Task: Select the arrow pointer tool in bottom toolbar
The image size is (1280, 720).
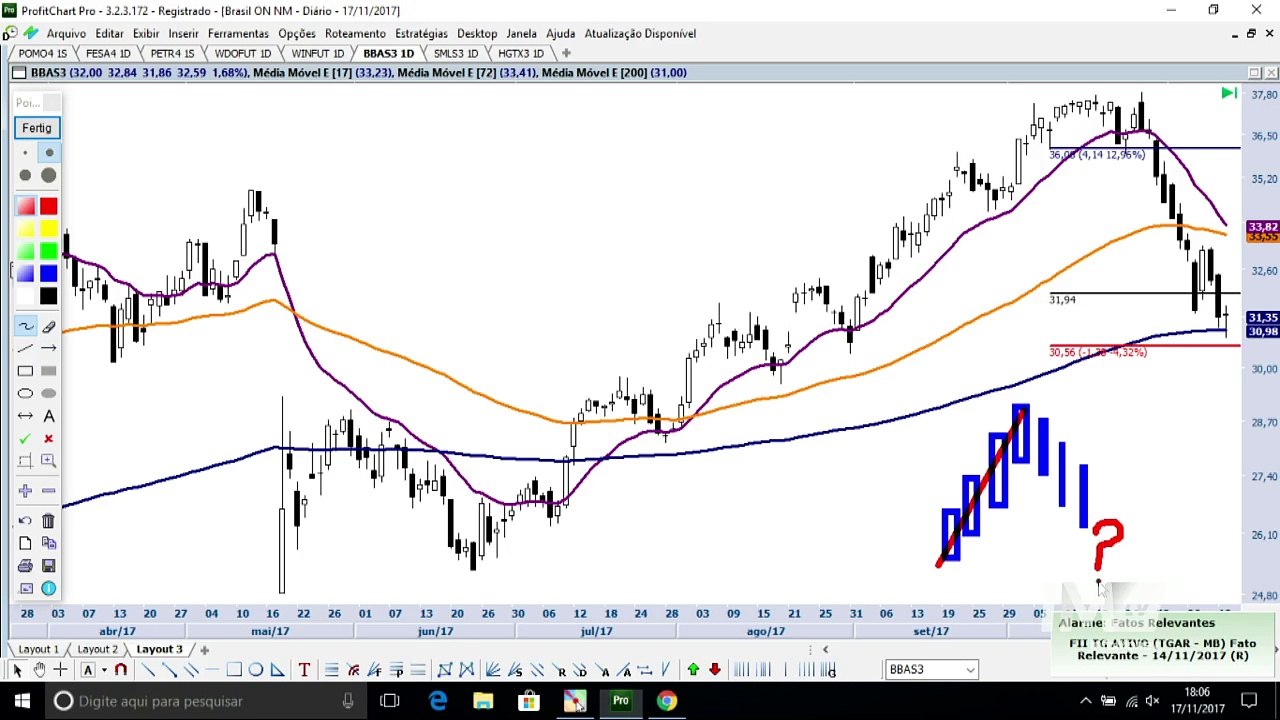Action: coord(17,670)
